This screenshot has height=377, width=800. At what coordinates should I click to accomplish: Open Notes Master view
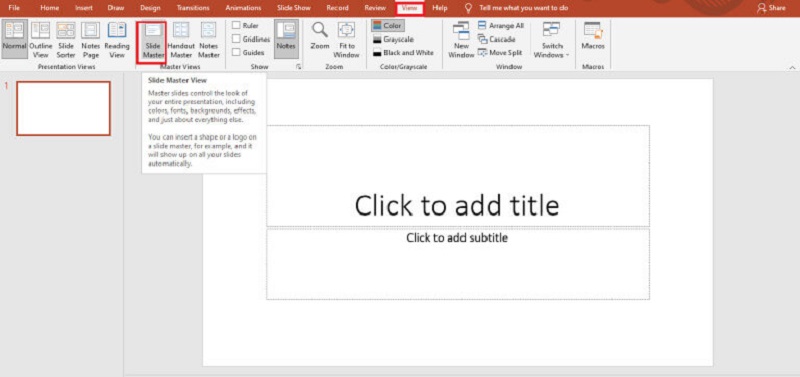point(209,40)
